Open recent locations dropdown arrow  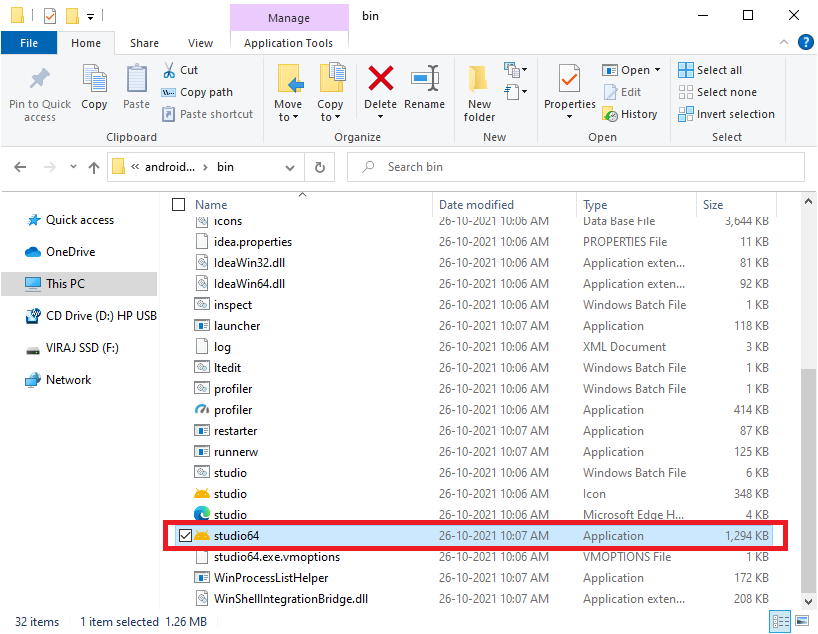tap(74, 166)
